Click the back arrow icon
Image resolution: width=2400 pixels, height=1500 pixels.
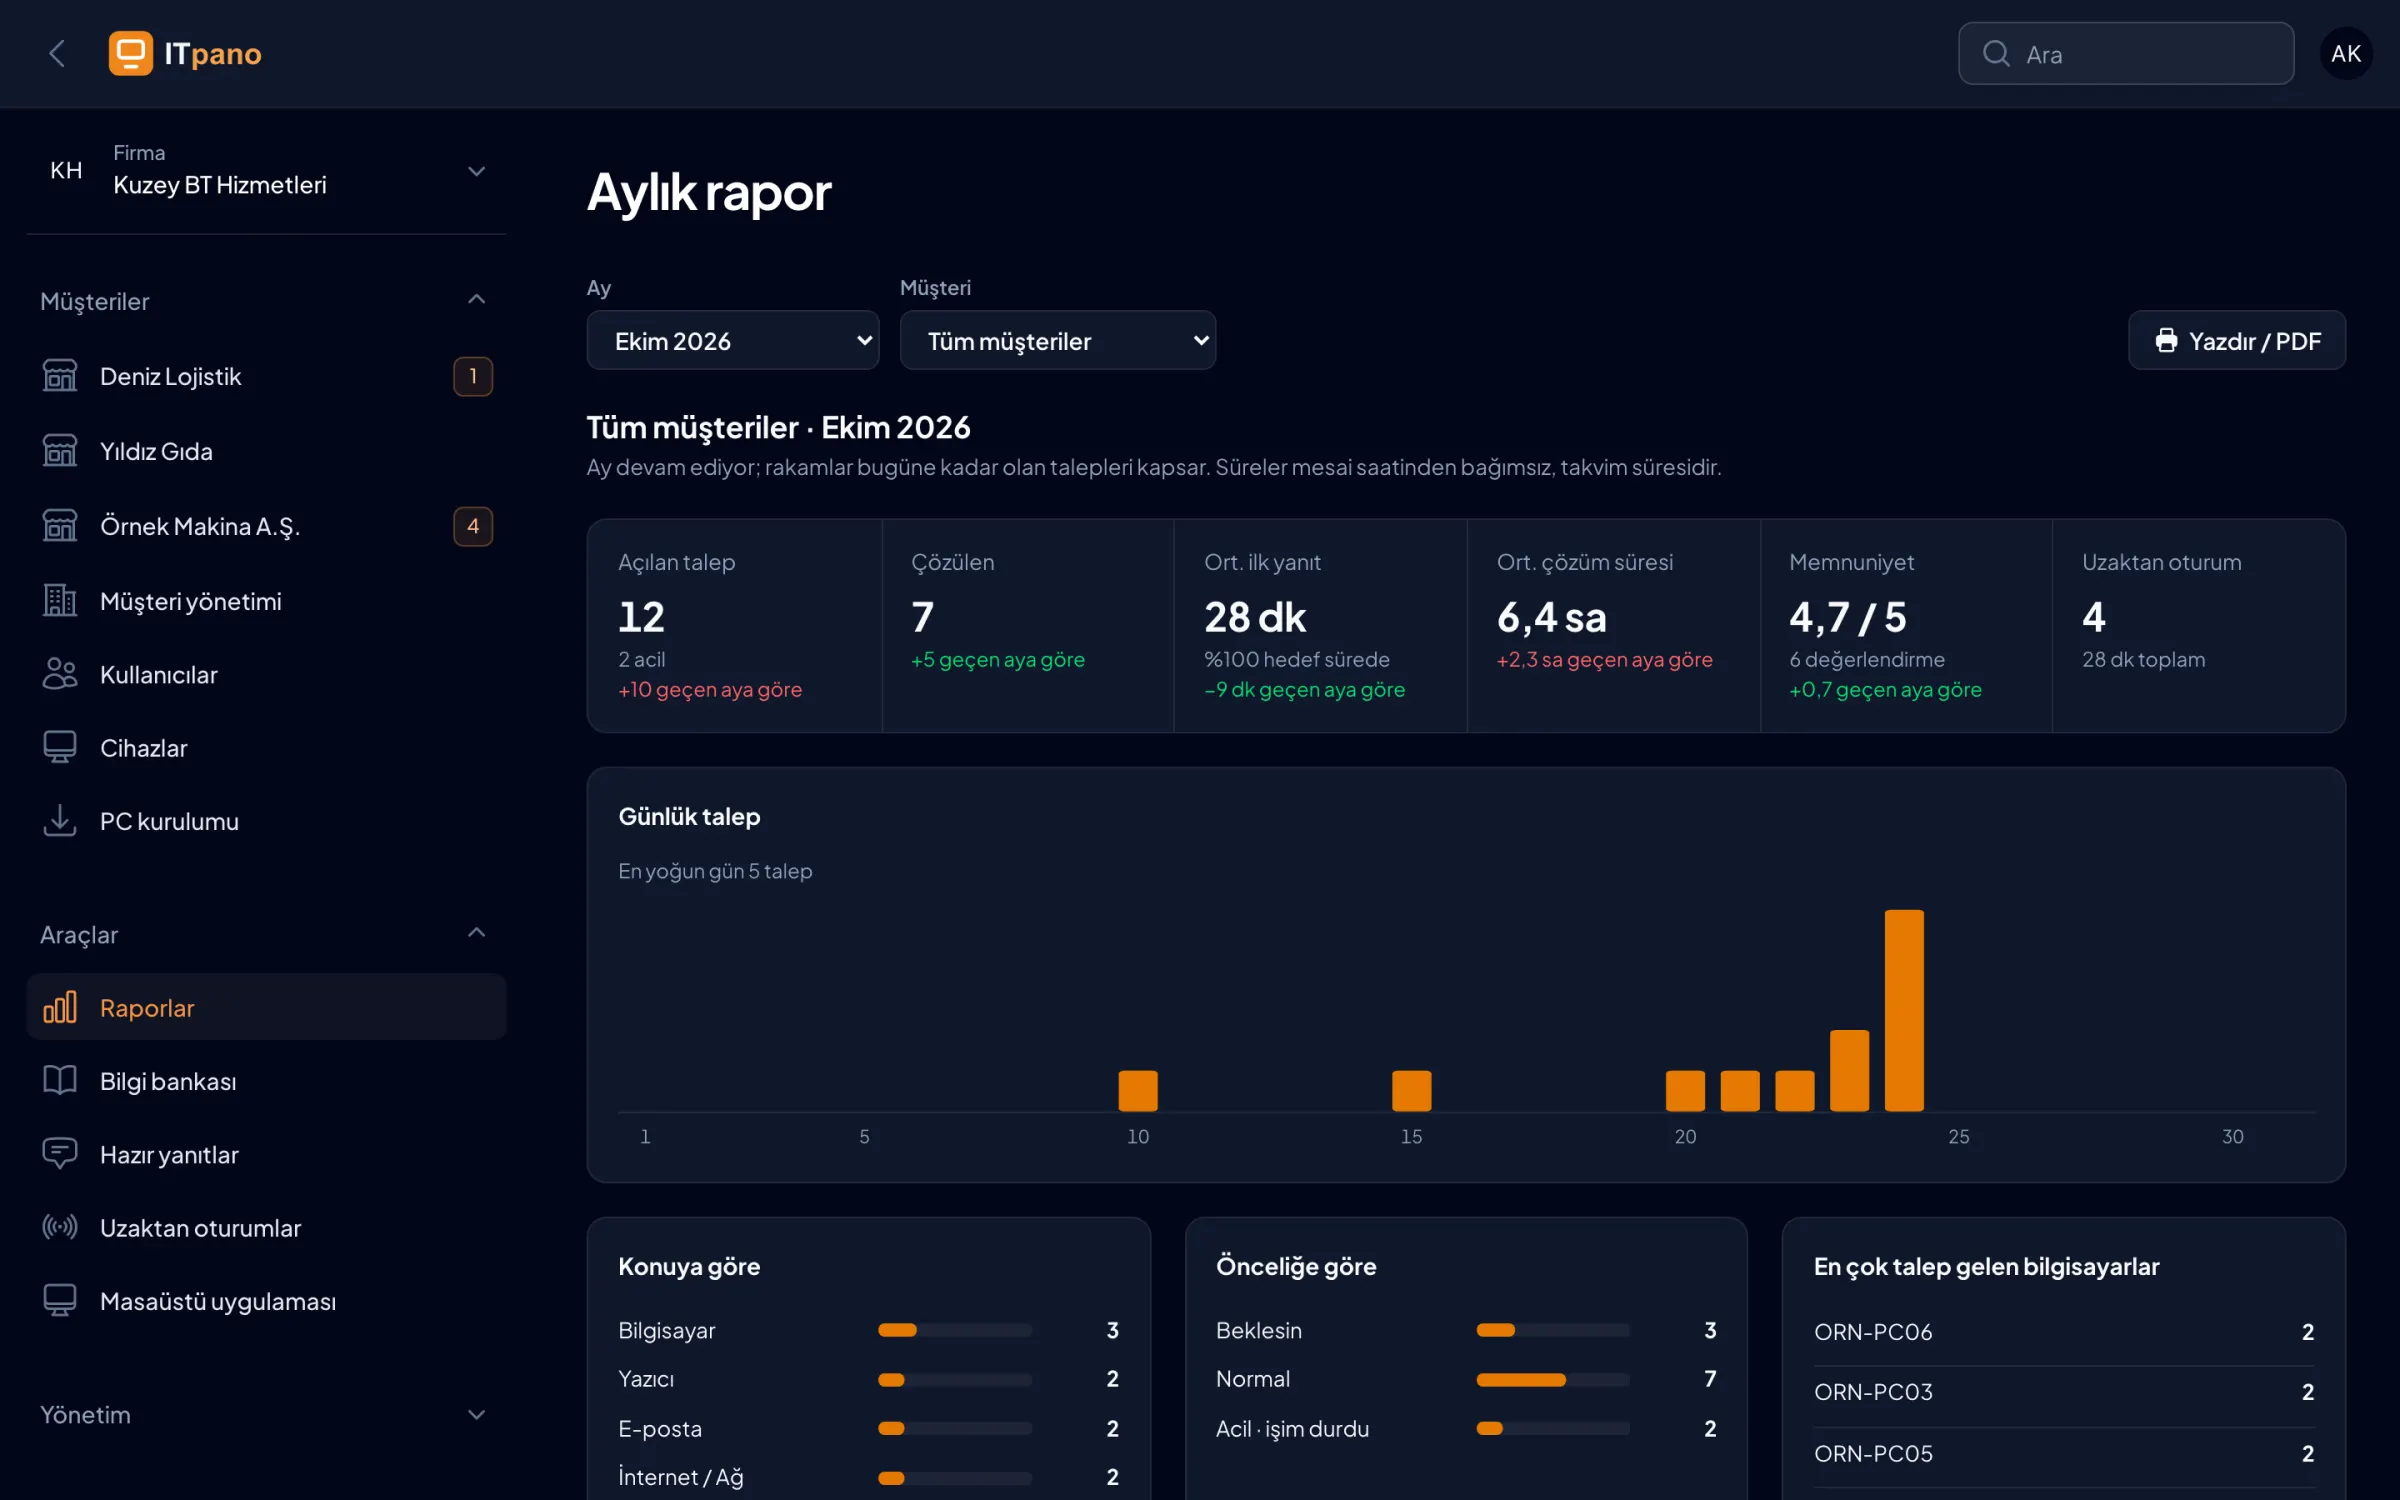click(57, 53)
